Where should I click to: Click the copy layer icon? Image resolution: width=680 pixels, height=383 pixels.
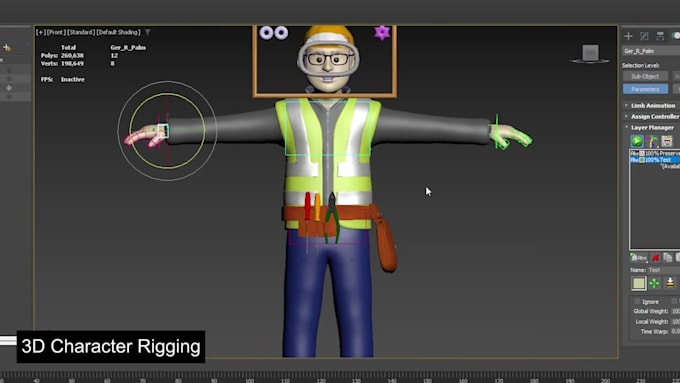(668, 258)
